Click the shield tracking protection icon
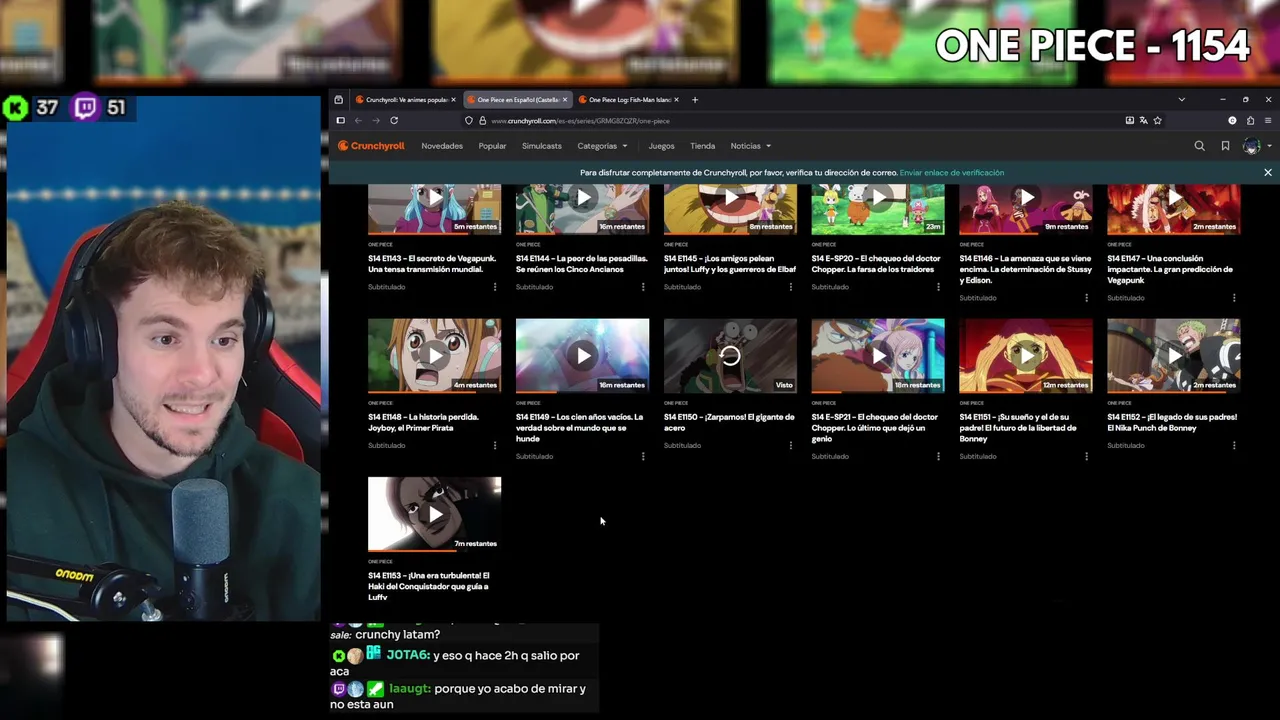The image size is (1280, 720). pos(468,121)
